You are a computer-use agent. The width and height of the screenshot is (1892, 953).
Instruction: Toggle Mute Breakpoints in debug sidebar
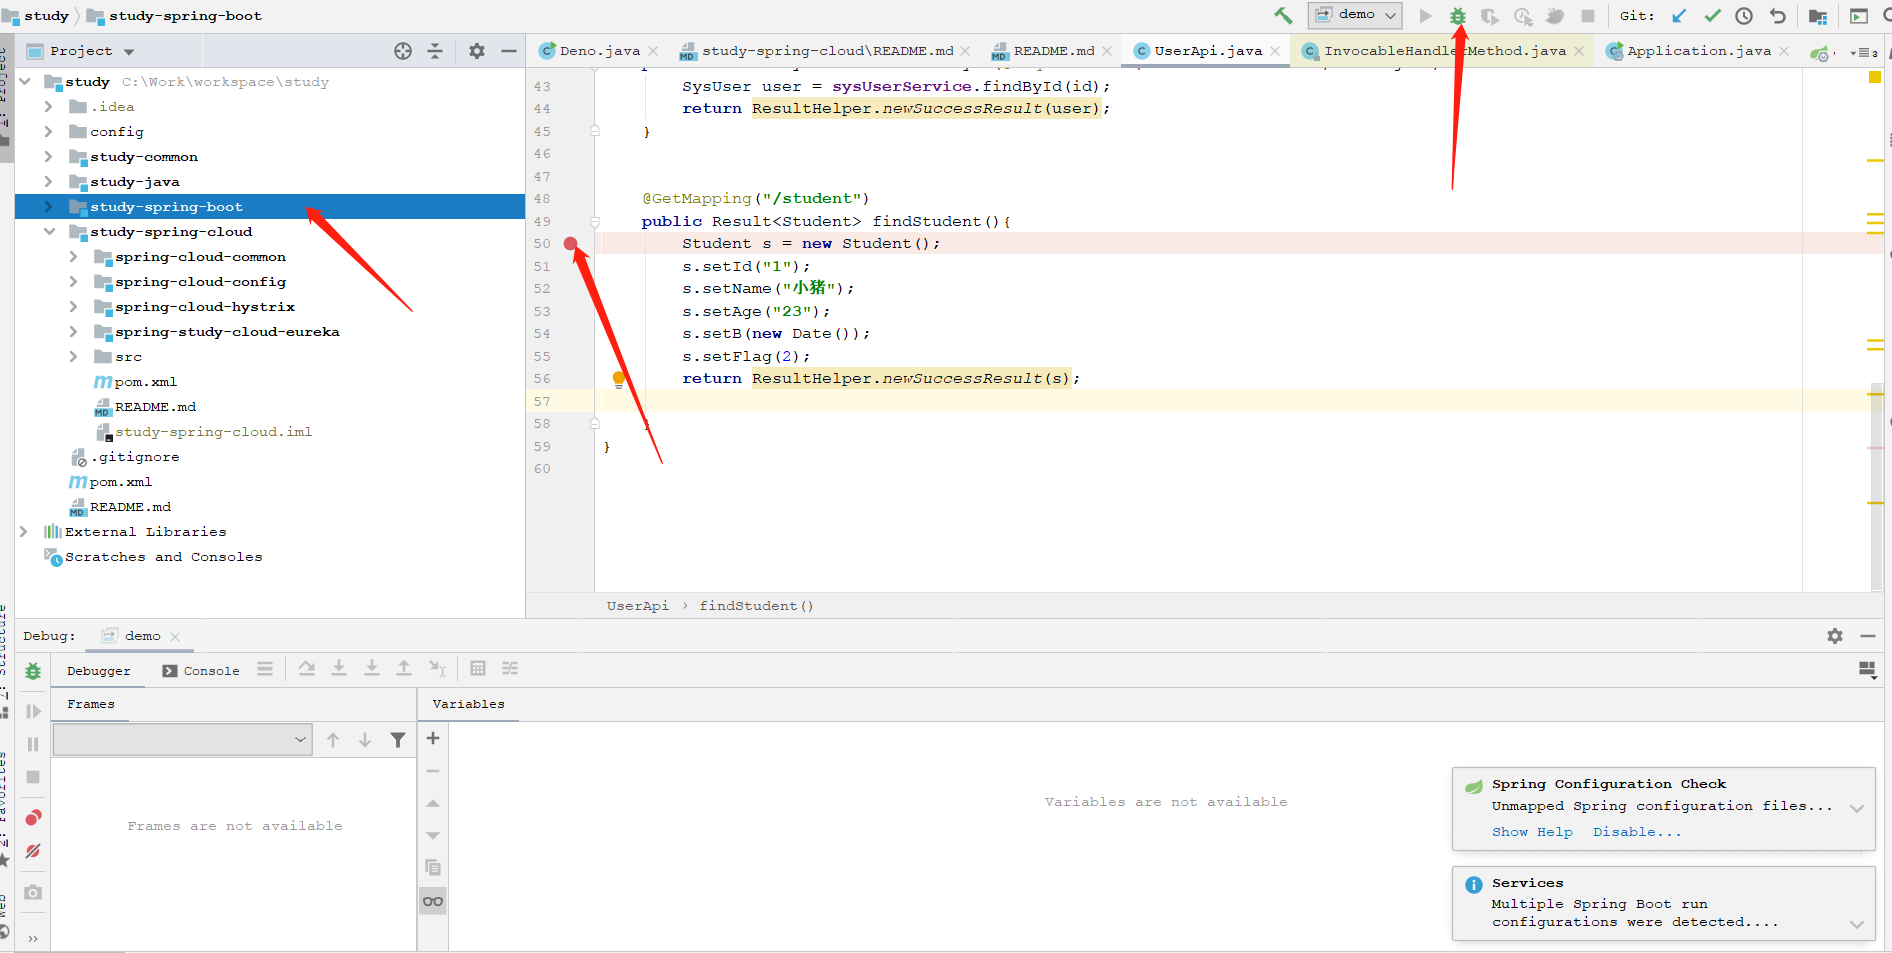(x=33, y=851)
